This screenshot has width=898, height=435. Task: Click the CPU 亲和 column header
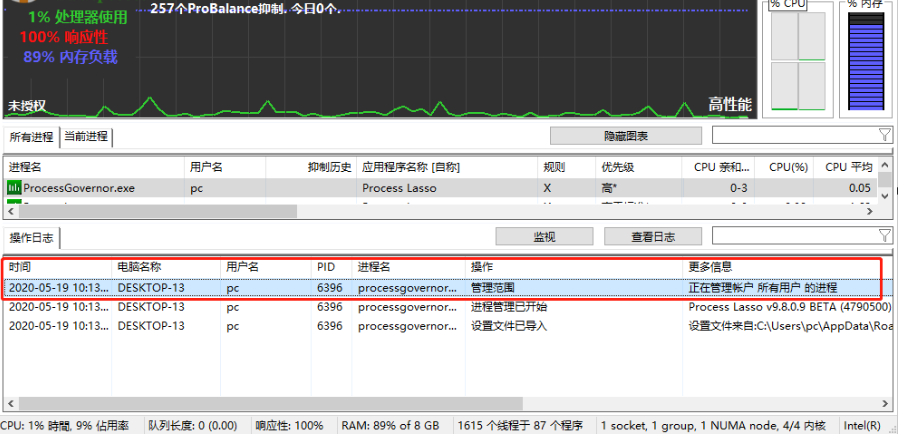[718, 168]
